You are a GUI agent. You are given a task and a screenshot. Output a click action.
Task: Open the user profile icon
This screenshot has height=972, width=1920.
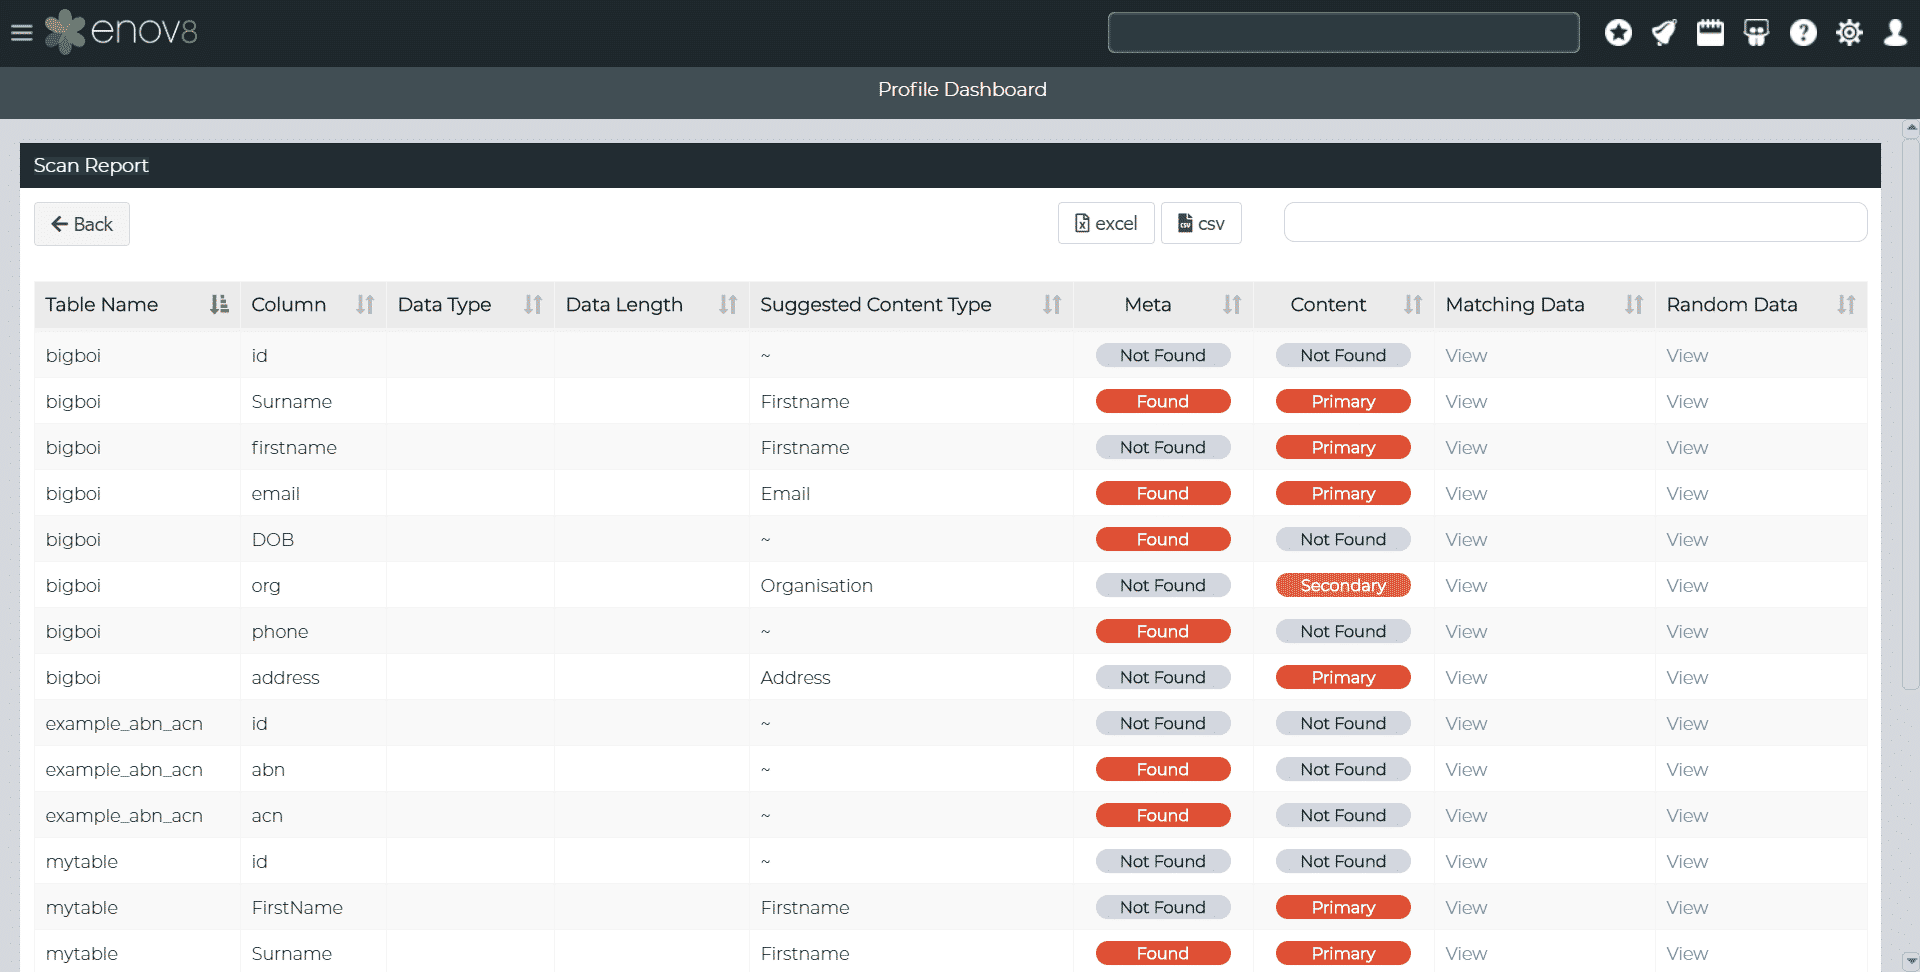point(1895,33)
